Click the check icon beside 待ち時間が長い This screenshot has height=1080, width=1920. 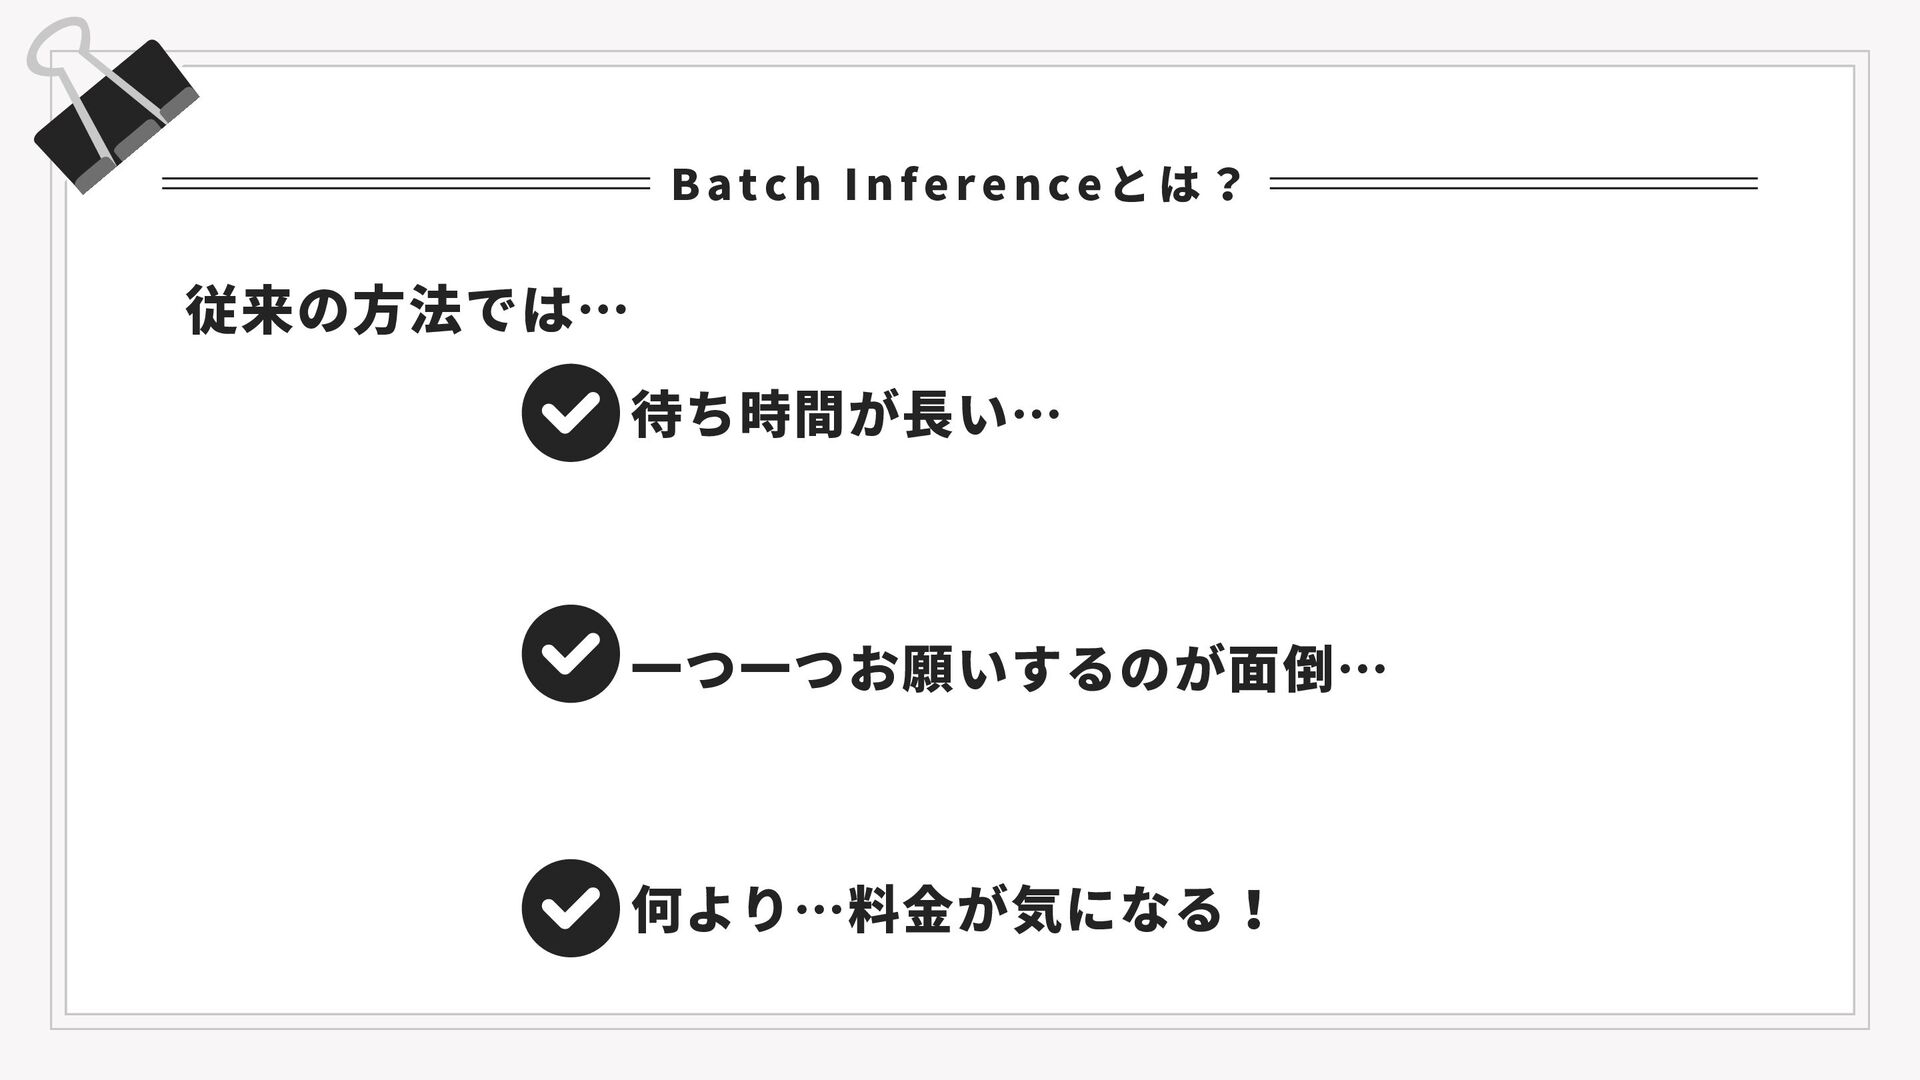[x=570, y=412]
